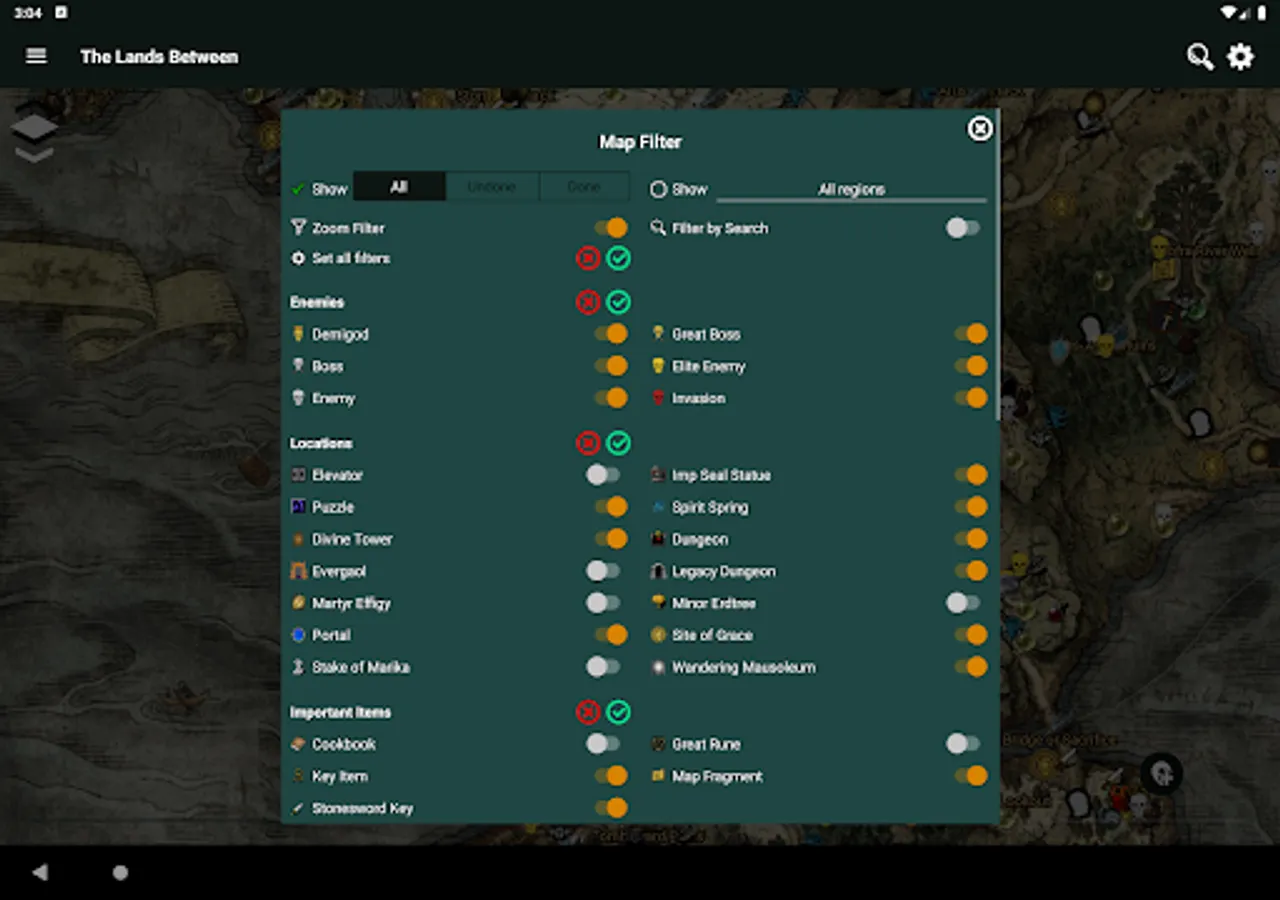Turn off the Boss switch

[x=611, y=366]
